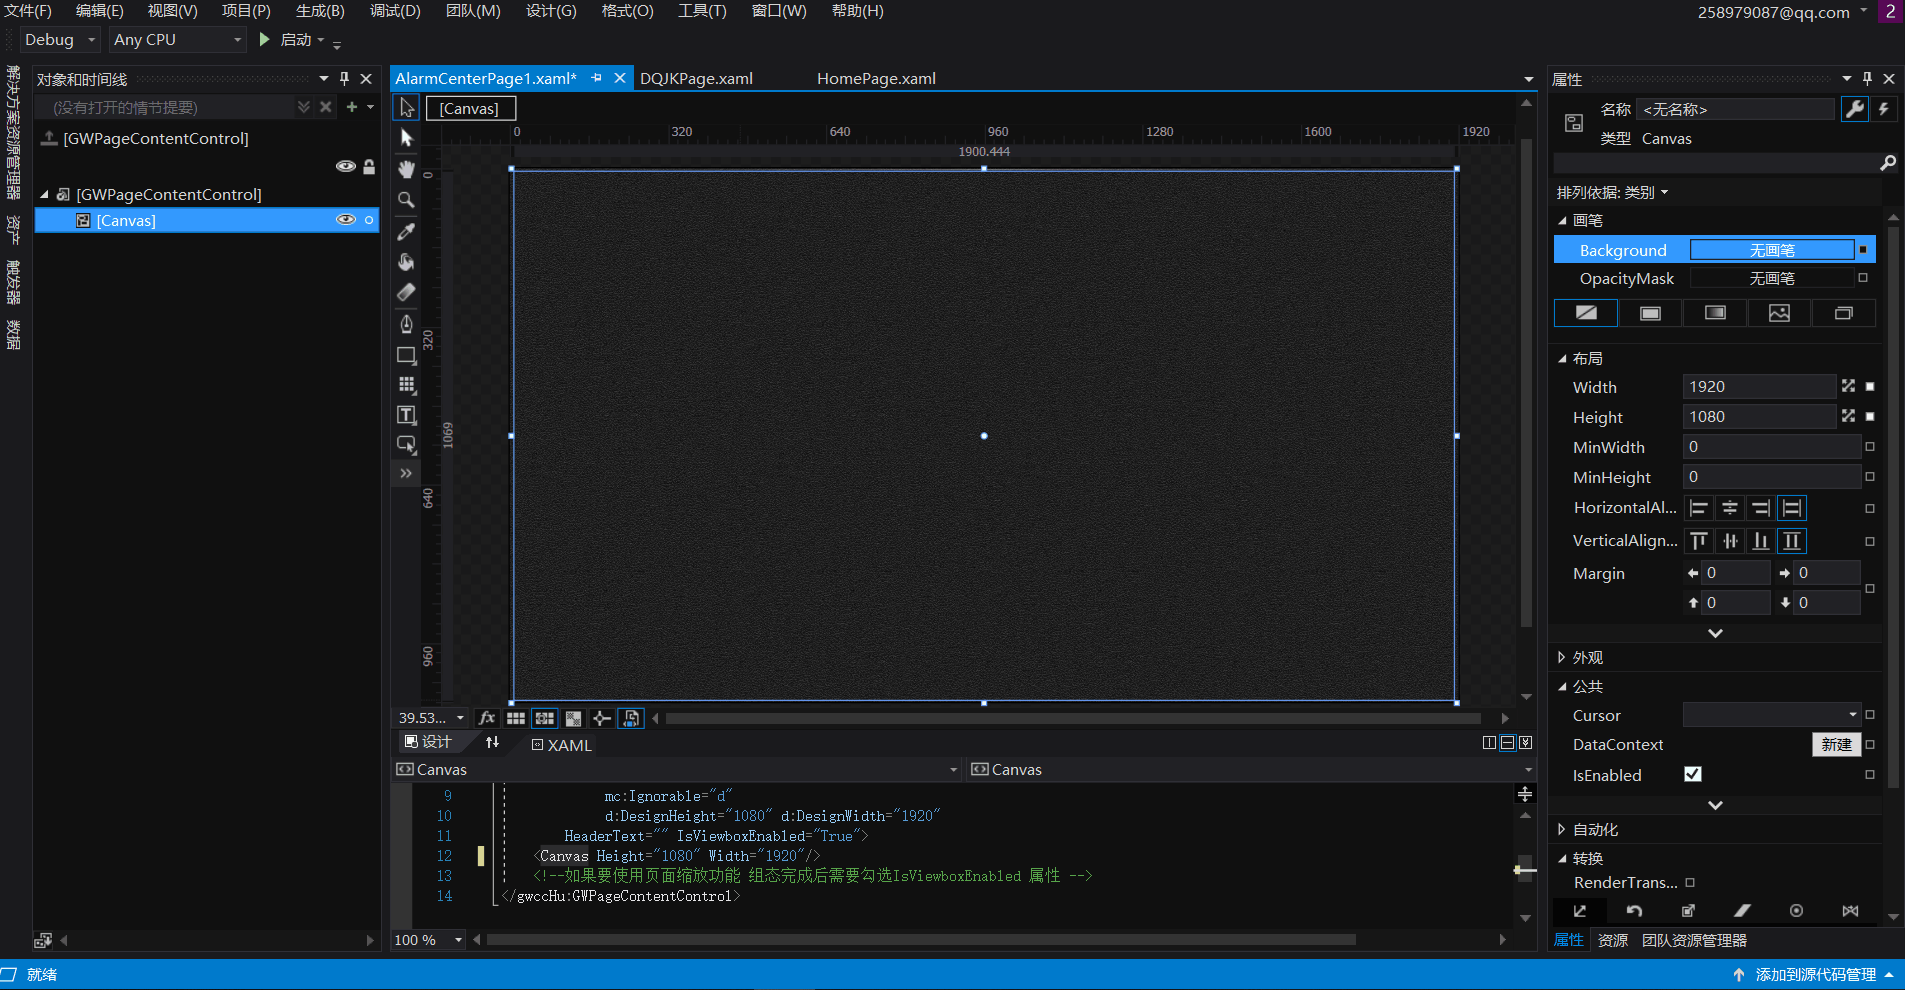Viewport: 1905px width, 990px height.
Task: Select the Paint Bucket tool
Action: [406, 262]
